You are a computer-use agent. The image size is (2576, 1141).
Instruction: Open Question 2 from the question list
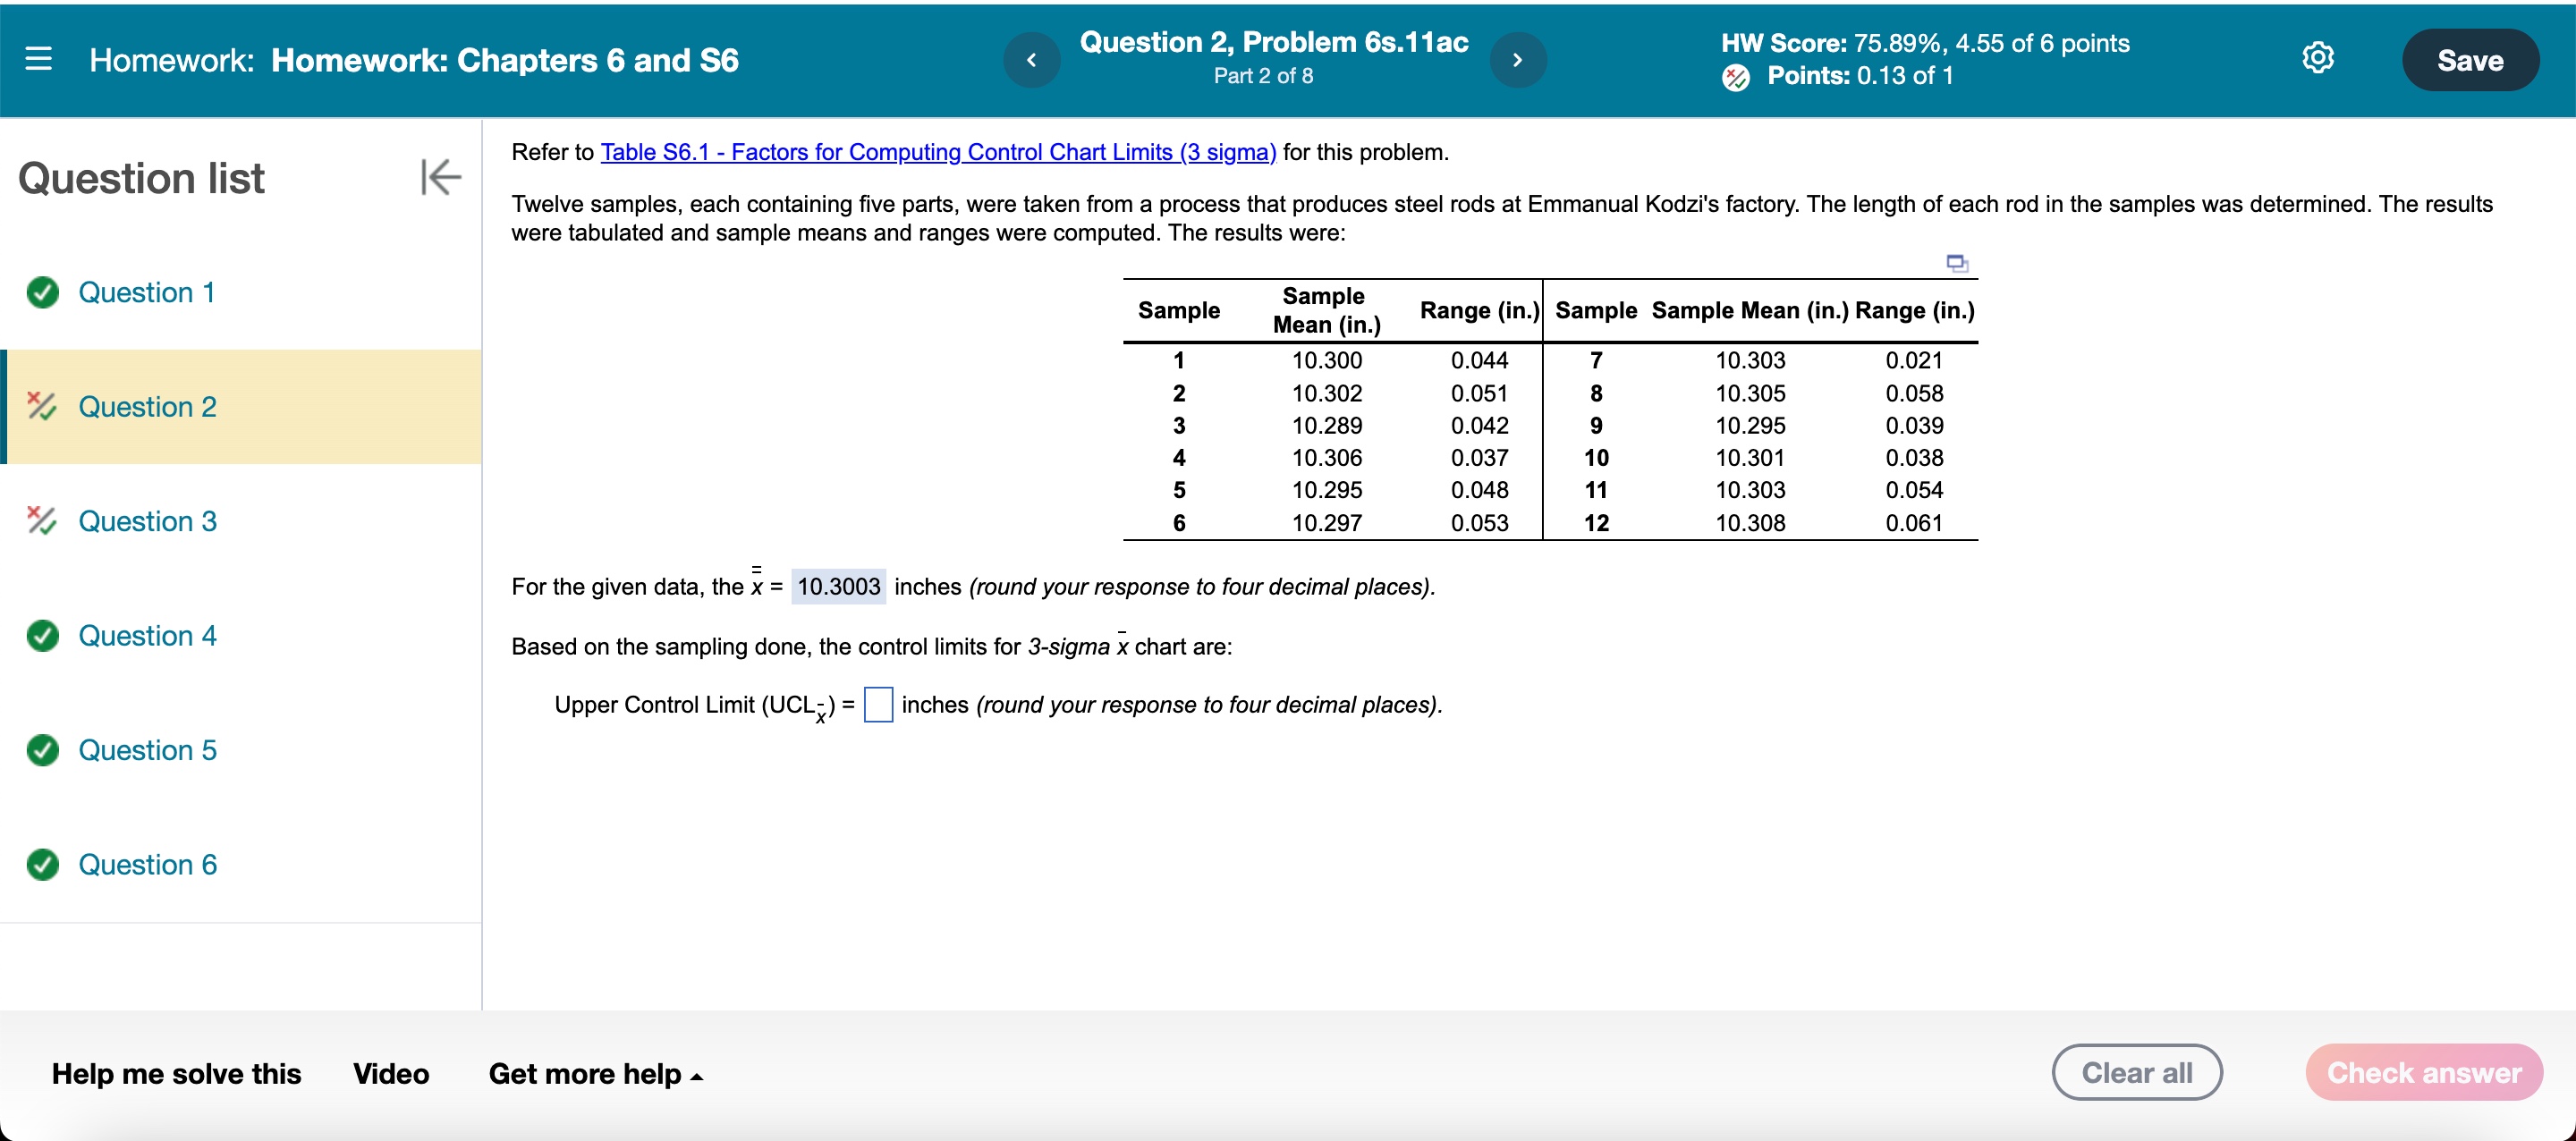click(147, 406)
